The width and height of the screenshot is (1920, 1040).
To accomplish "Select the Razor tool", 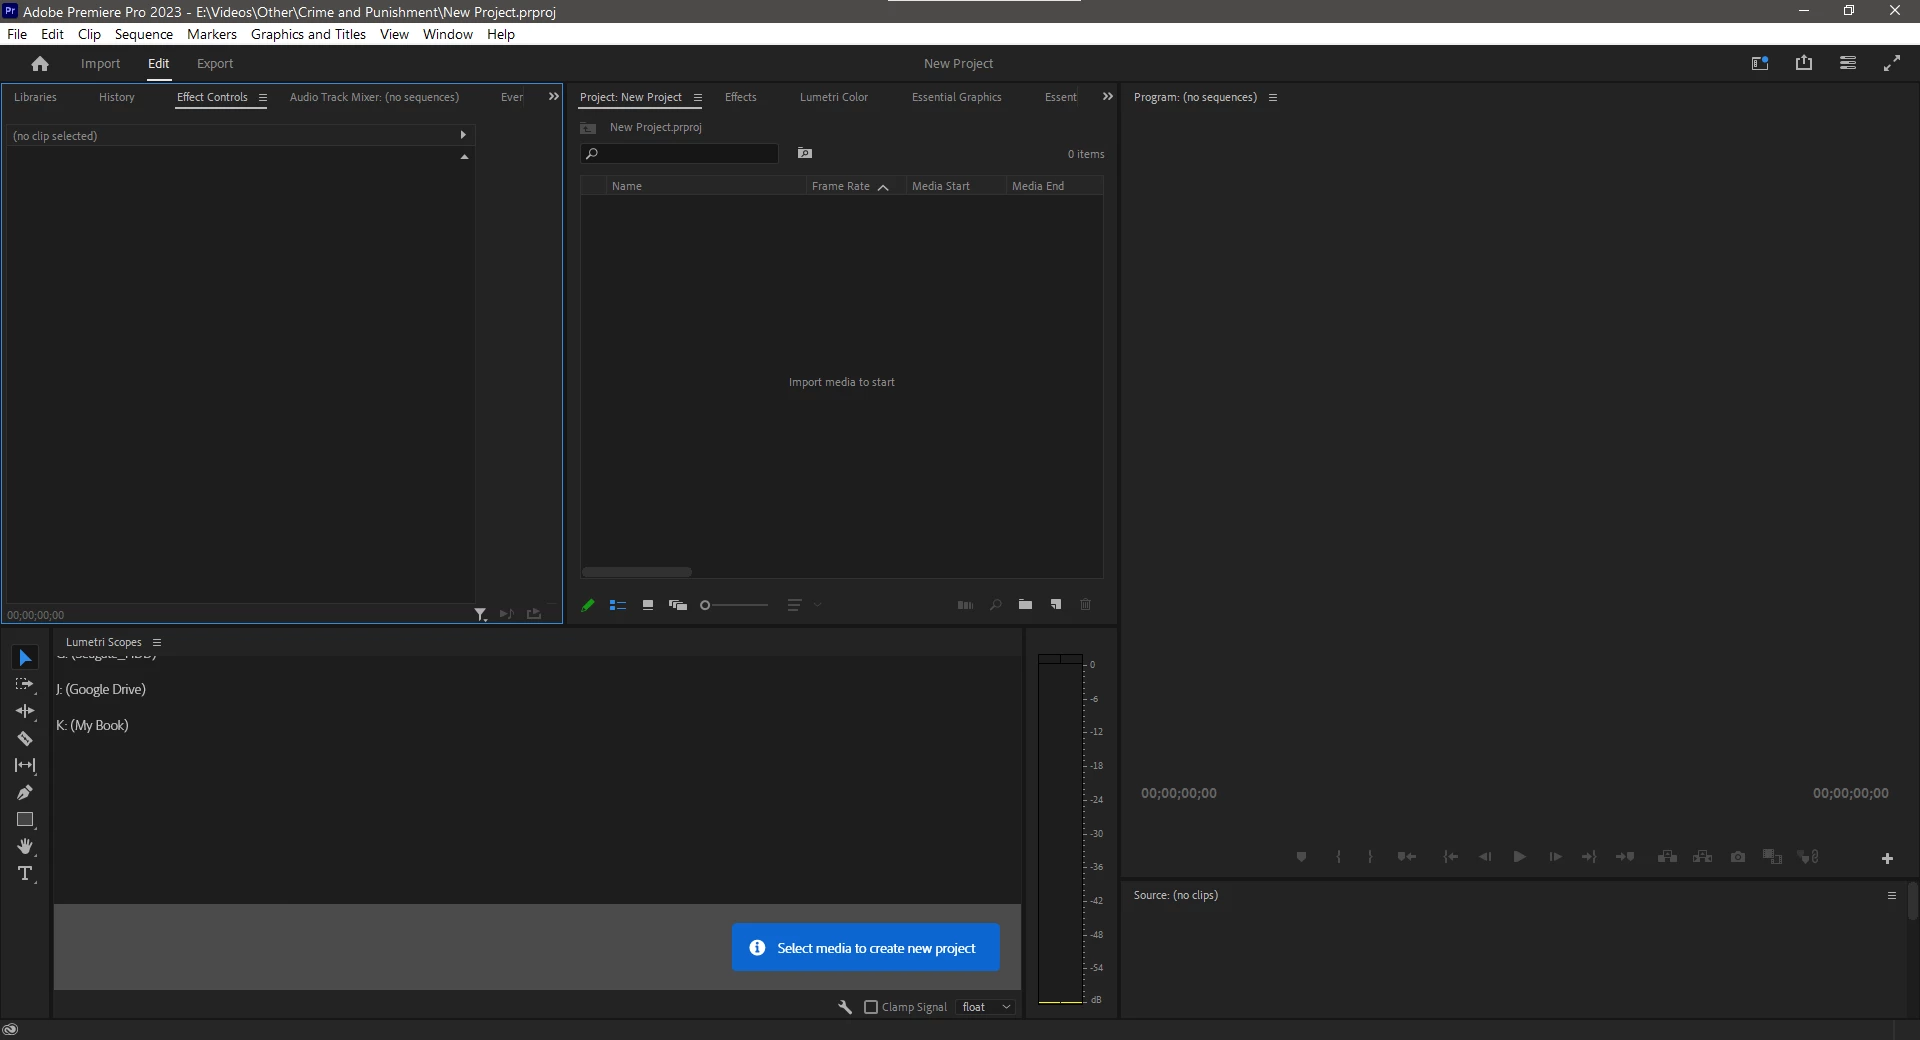I will (25, 739).
